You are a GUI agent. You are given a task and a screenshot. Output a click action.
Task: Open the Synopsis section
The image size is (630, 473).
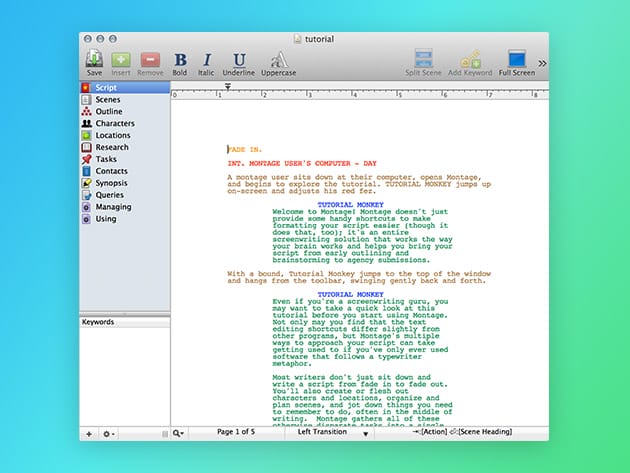[x=125, y=183]
